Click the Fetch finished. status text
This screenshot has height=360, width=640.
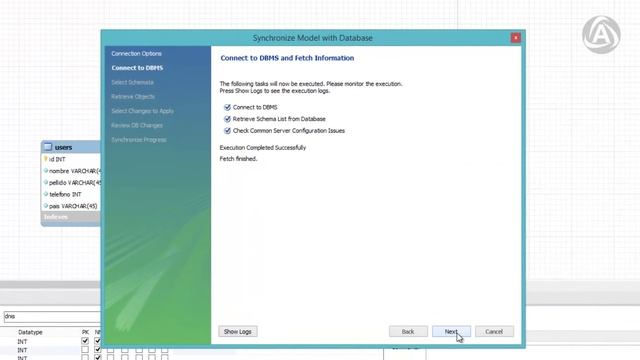click(x=238, y=159)
